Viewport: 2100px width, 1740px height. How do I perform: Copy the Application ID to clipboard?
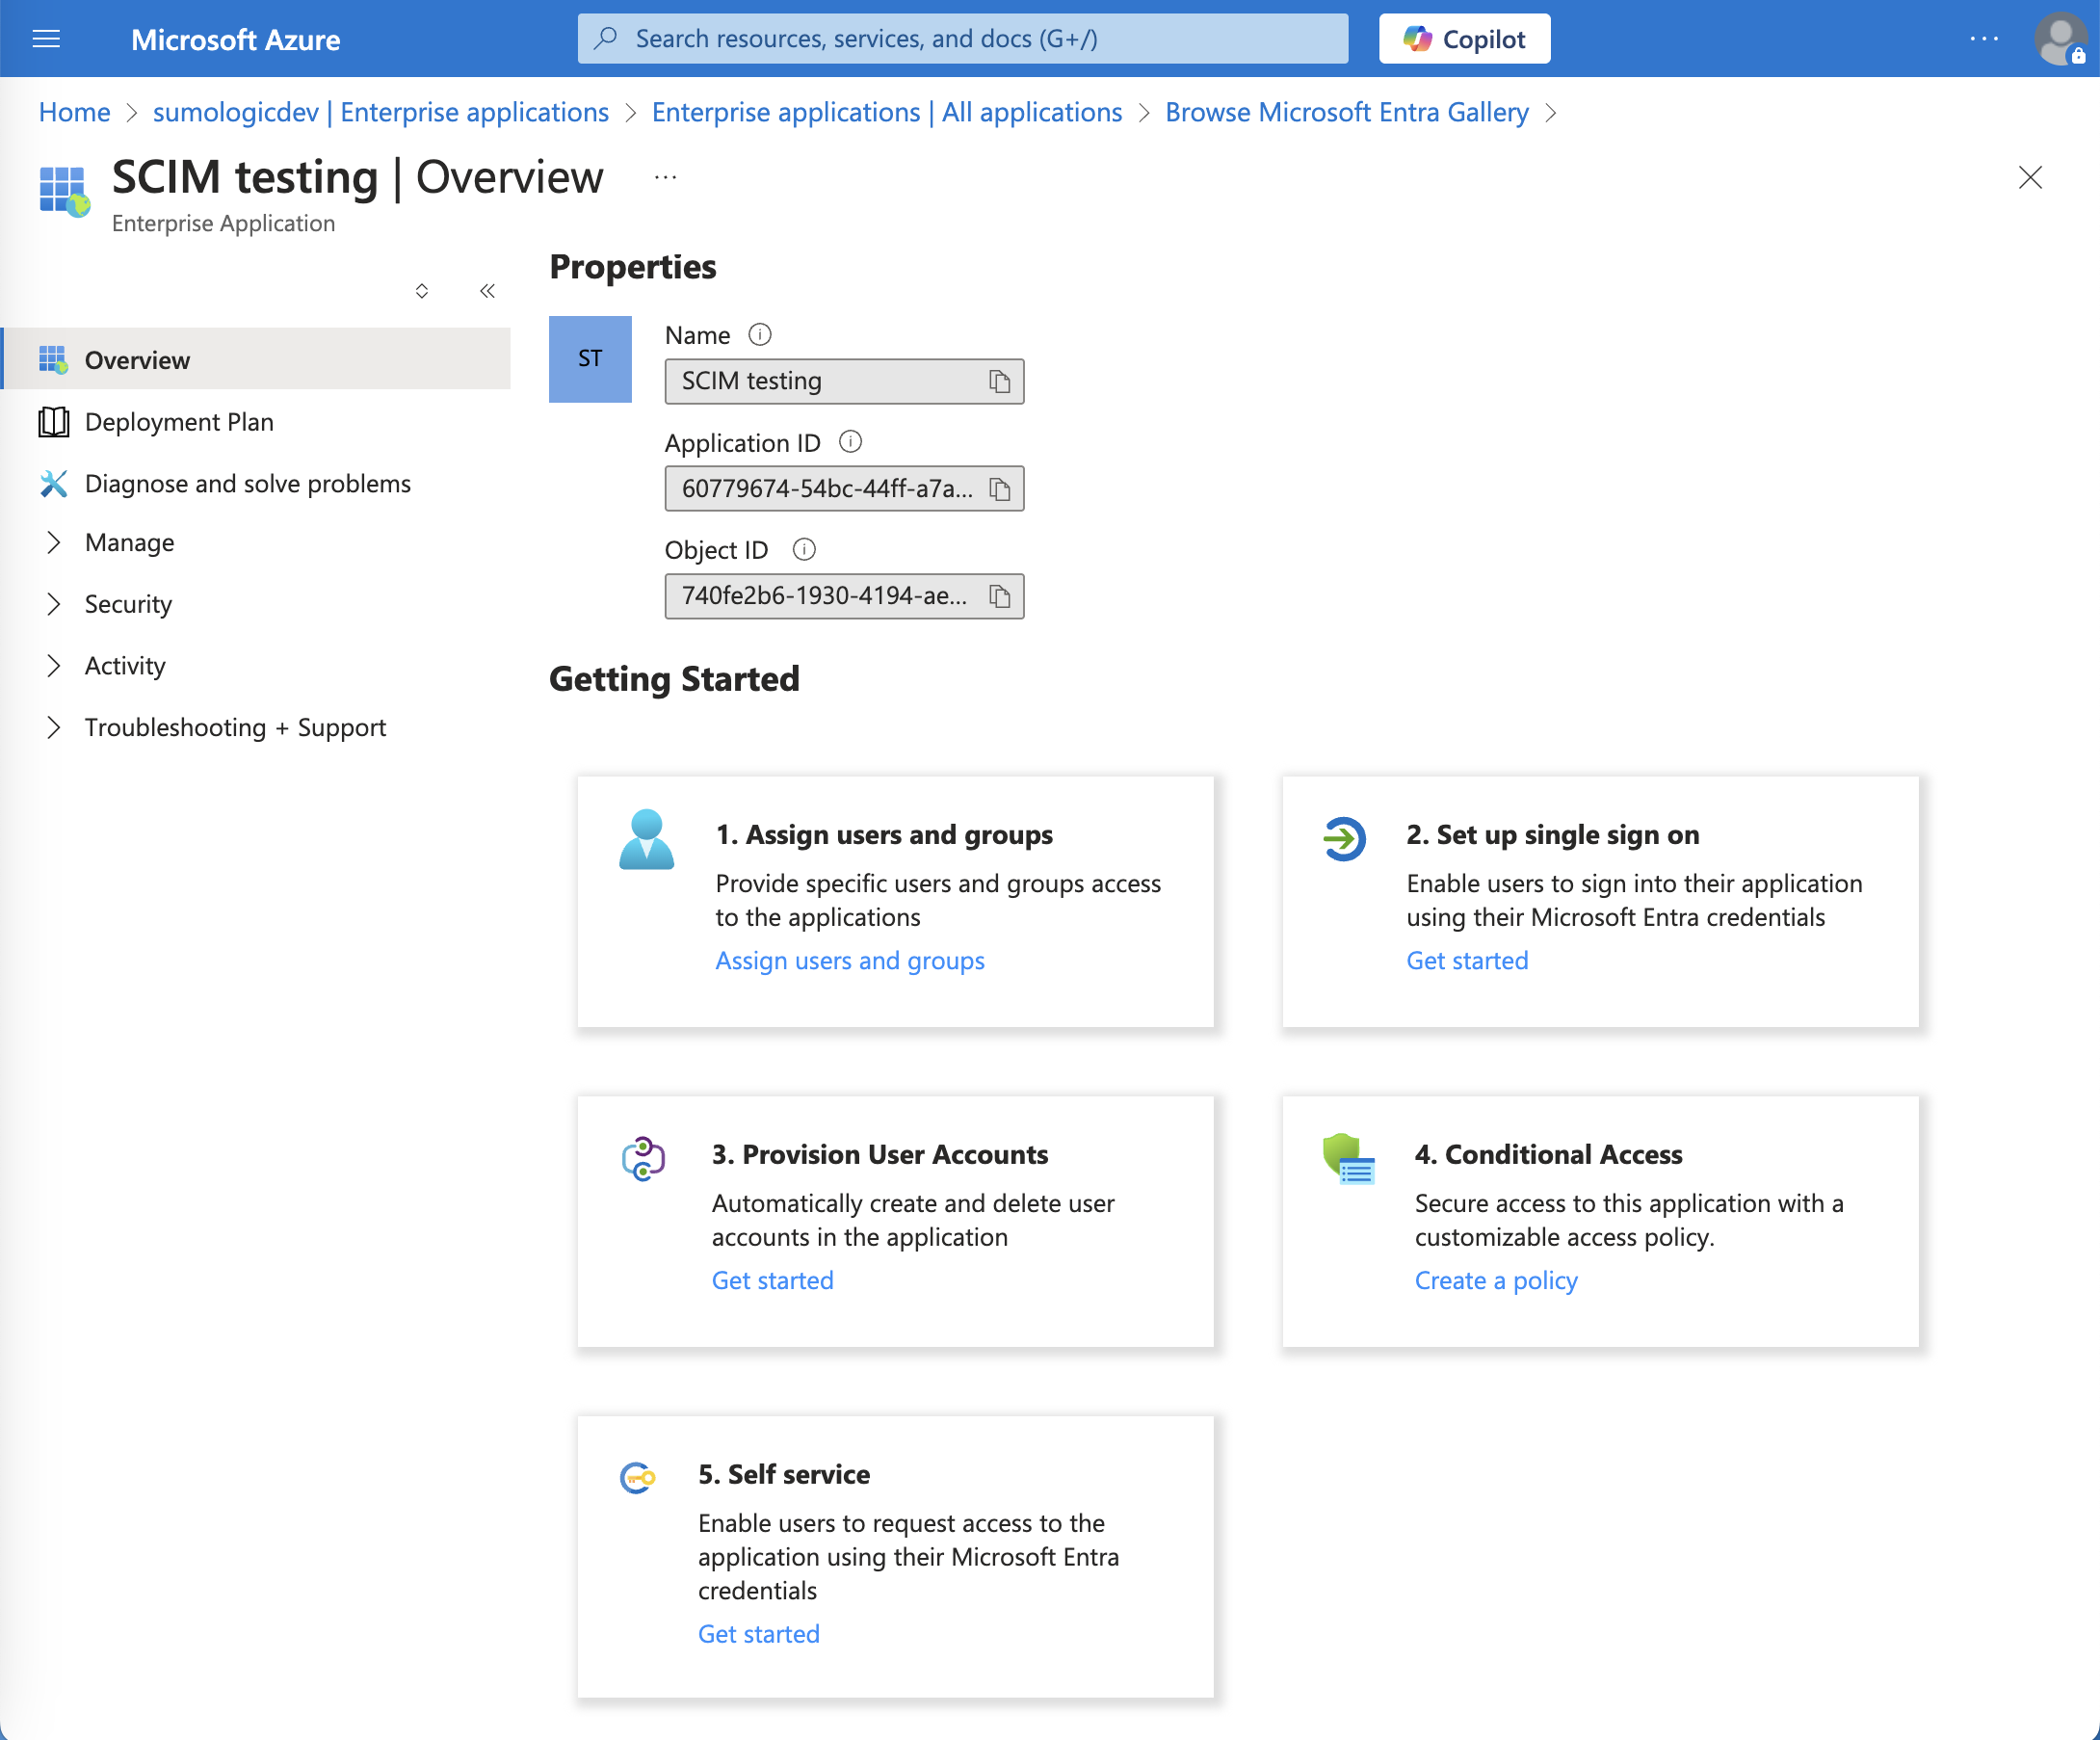tap(999, 489)
